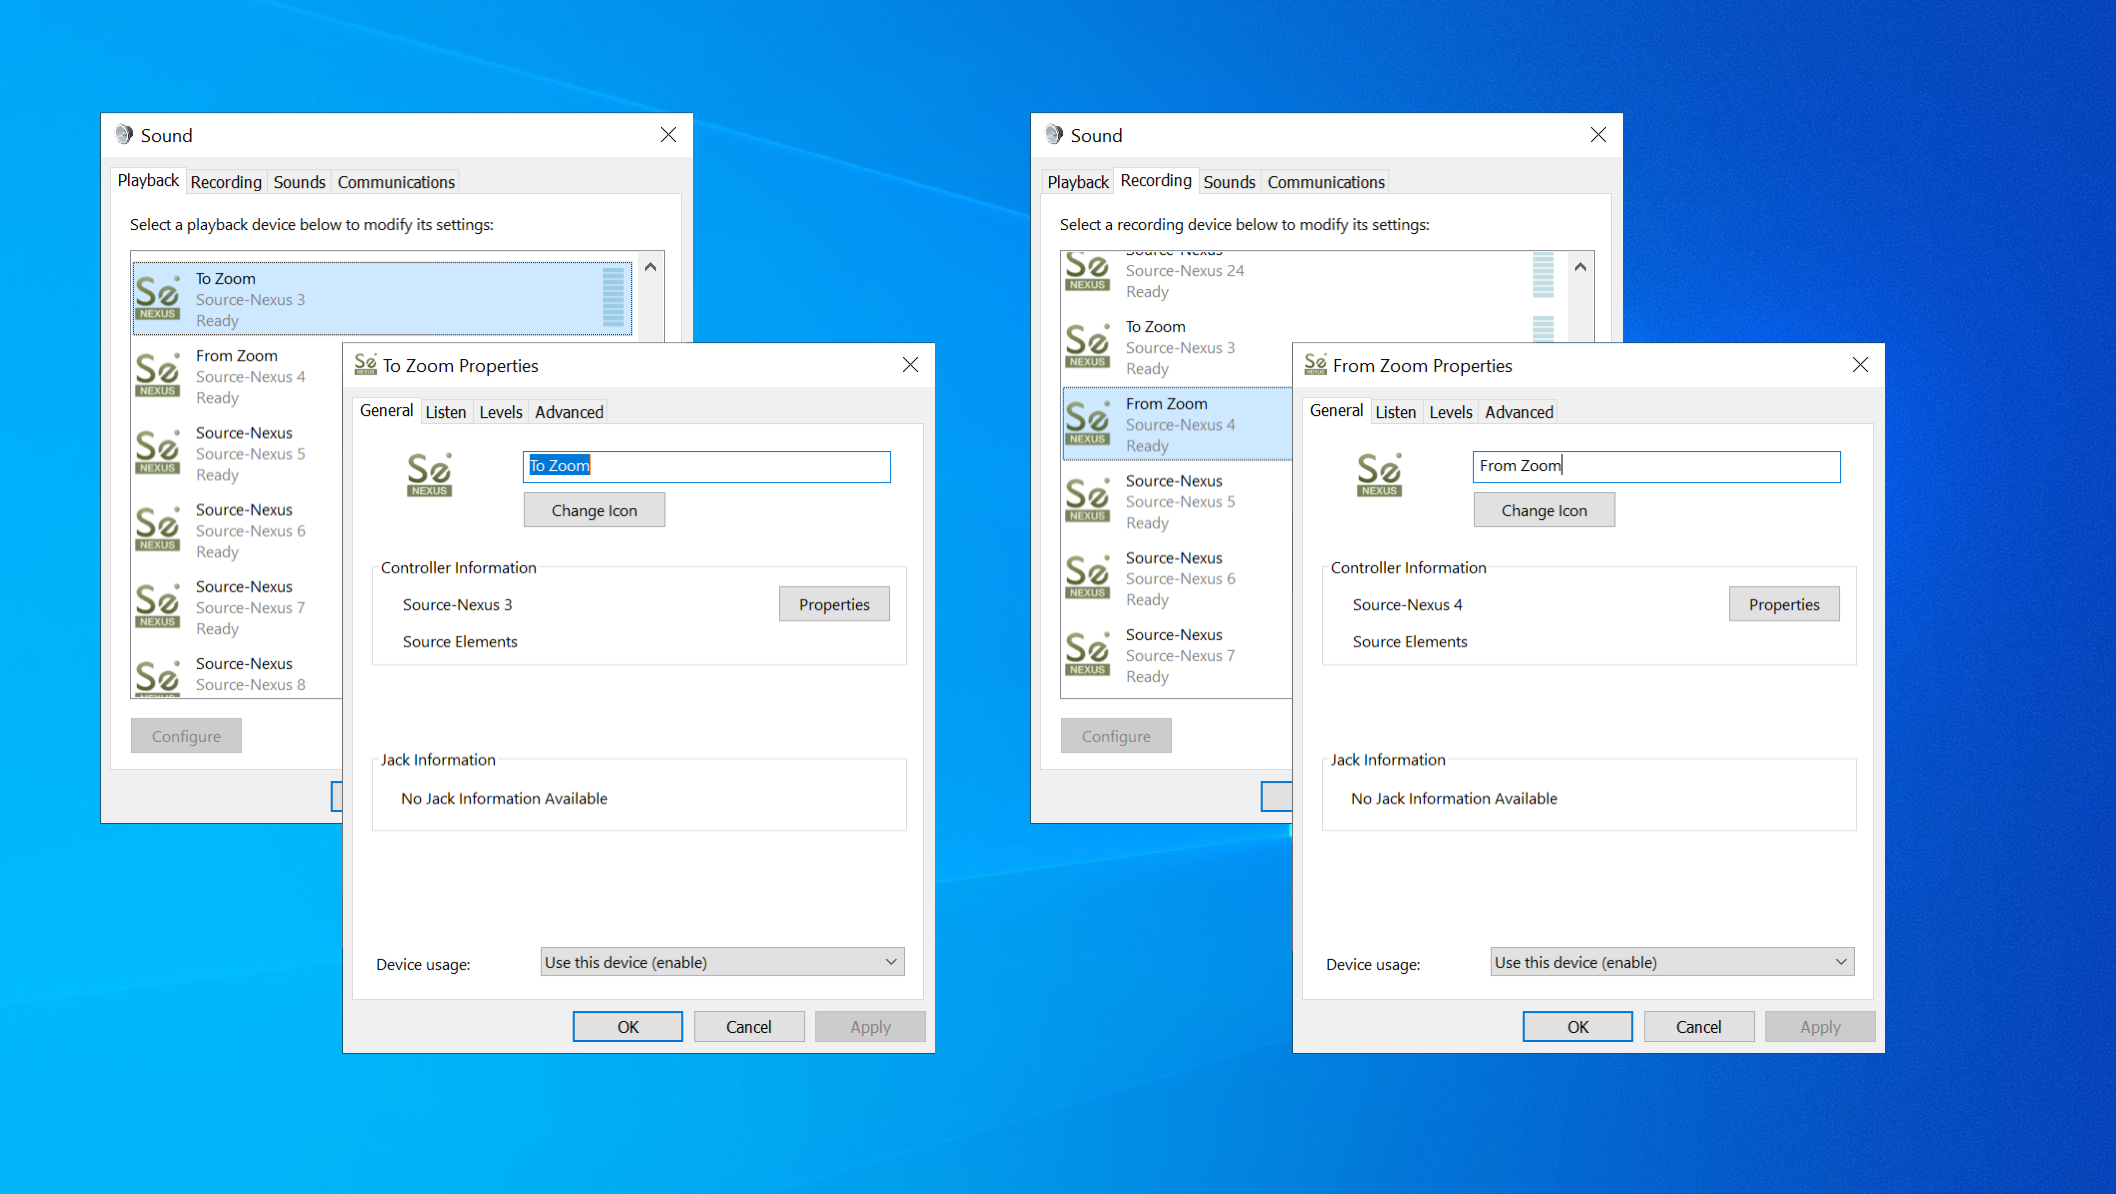Click "No Jack Information Available" in To Zoom Properties
Viewport: 2116px width, 1194px height.
(504, 798)
